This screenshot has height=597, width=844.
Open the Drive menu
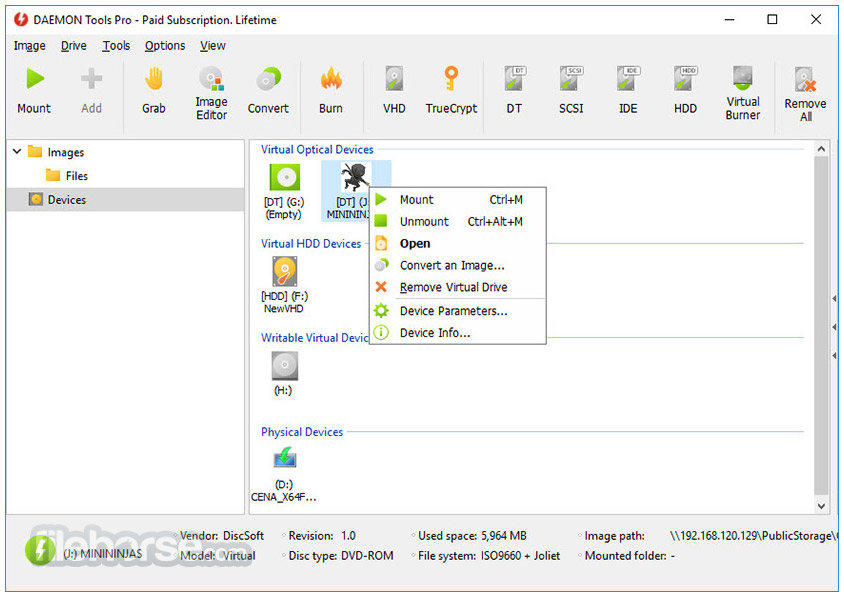[74, 46]
